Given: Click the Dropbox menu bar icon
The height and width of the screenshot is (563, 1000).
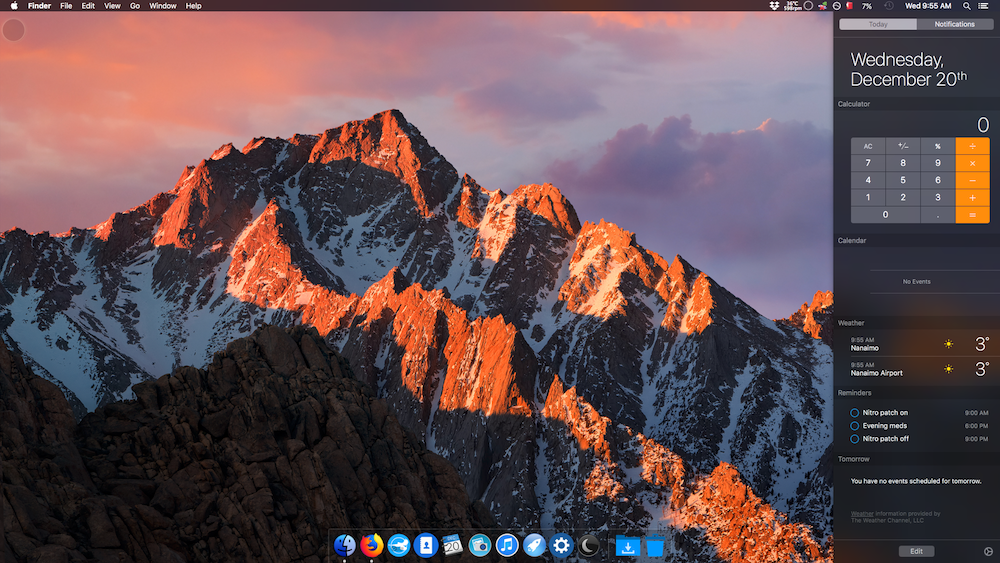Looking at the screenshot, I should [774, 6].
